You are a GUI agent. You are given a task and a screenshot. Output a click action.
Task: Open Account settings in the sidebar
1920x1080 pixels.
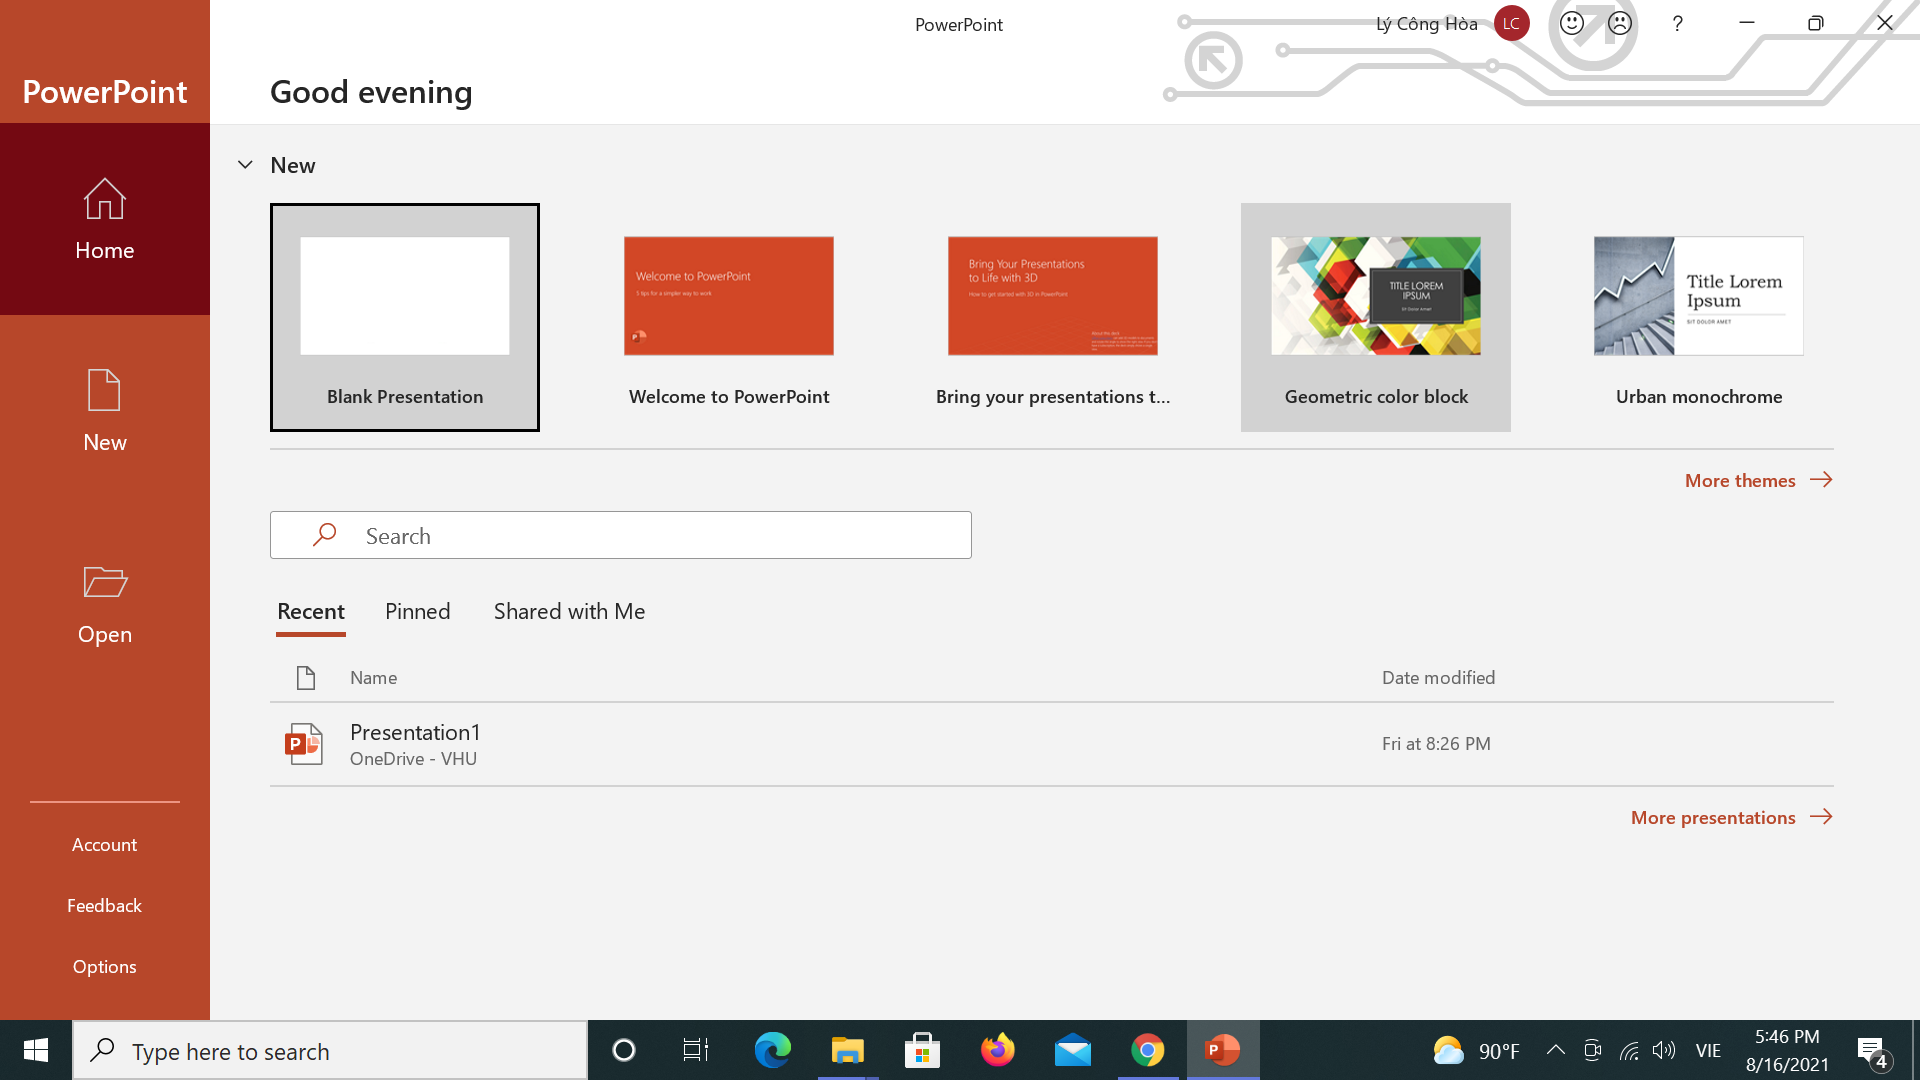(x=104, y=845)
